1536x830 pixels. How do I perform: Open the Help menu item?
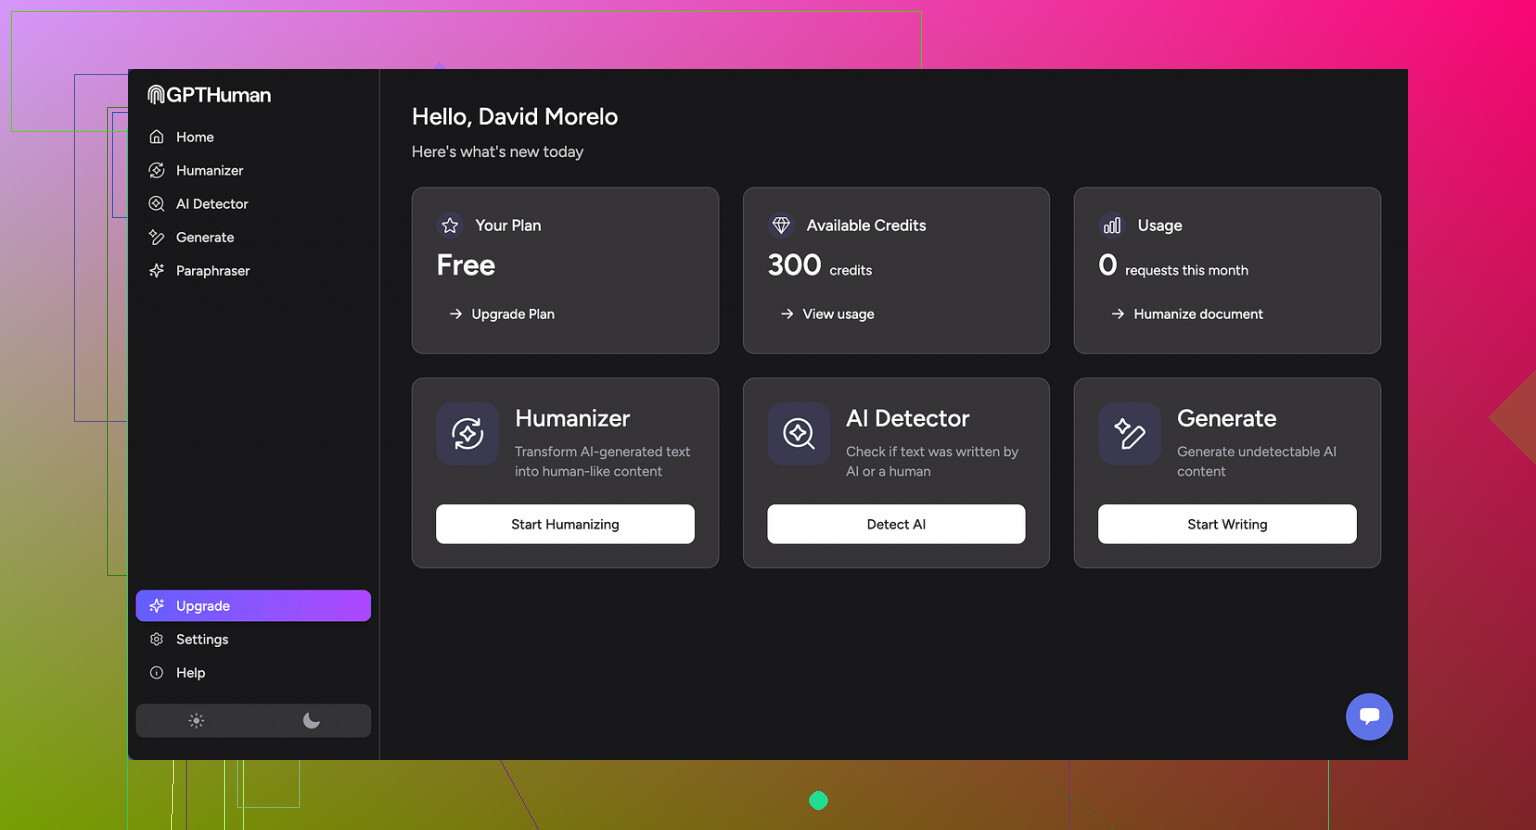click(191, 672)
